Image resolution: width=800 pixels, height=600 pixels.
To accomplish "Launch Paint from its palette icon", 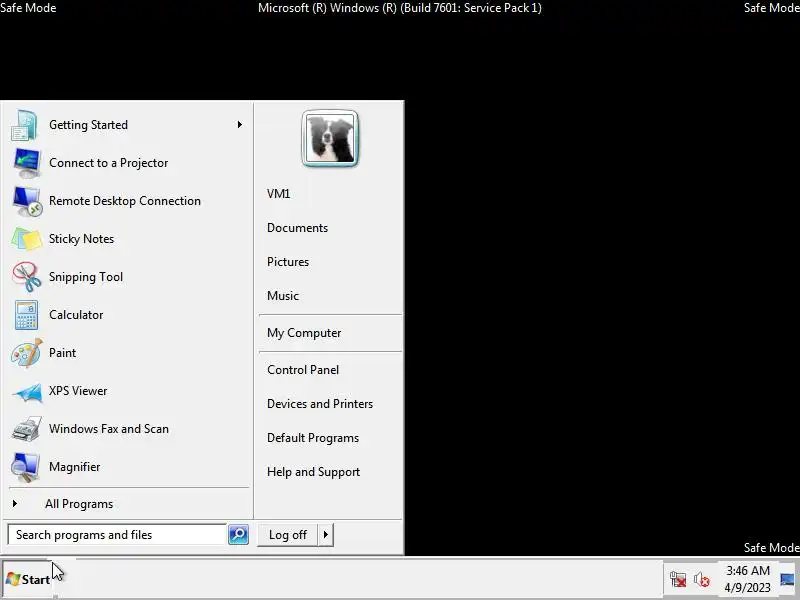I will (26, 353).
